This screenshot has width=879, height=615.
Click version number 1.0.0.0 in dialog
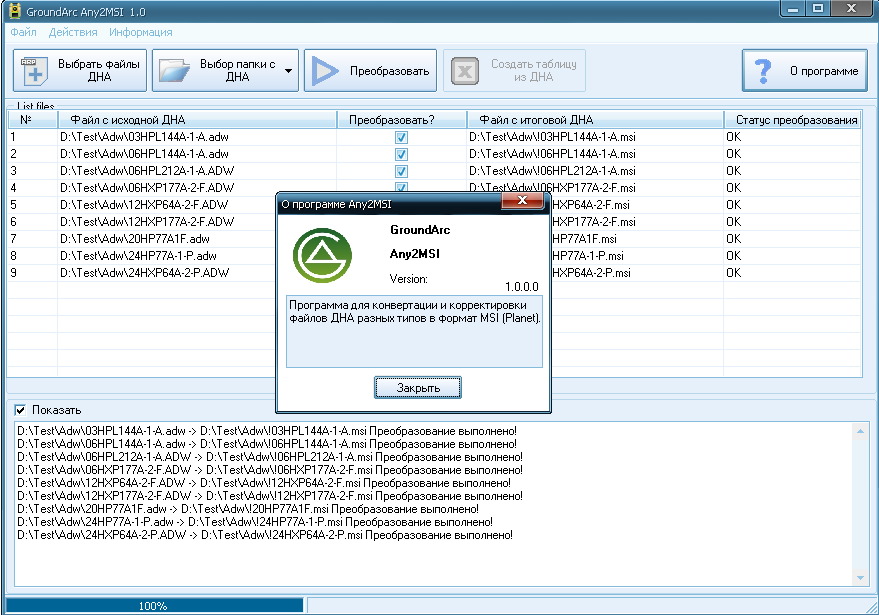point(521,287)
